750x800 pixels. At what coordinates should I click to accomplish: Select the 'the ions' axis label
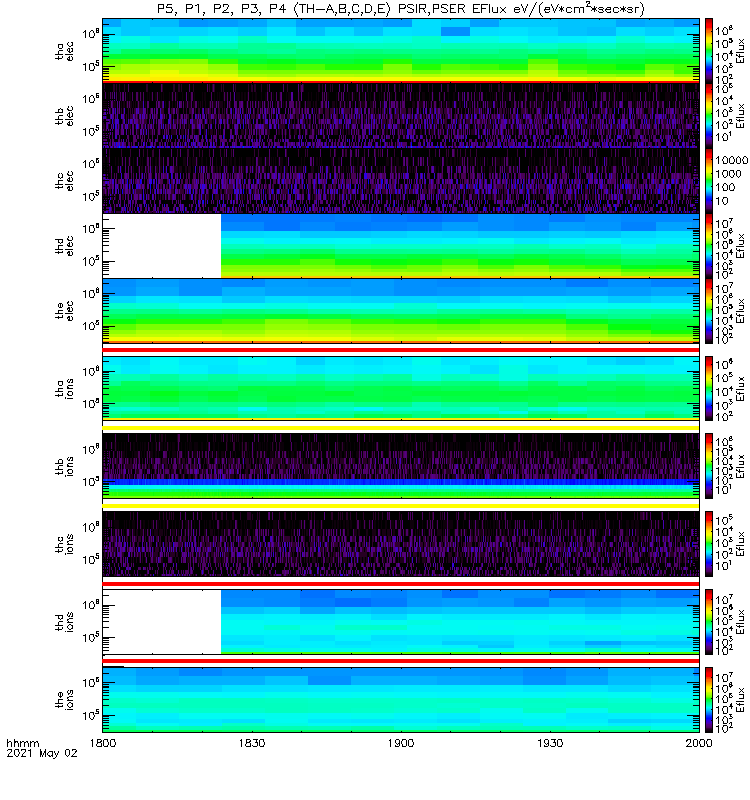tap(64, 699)
